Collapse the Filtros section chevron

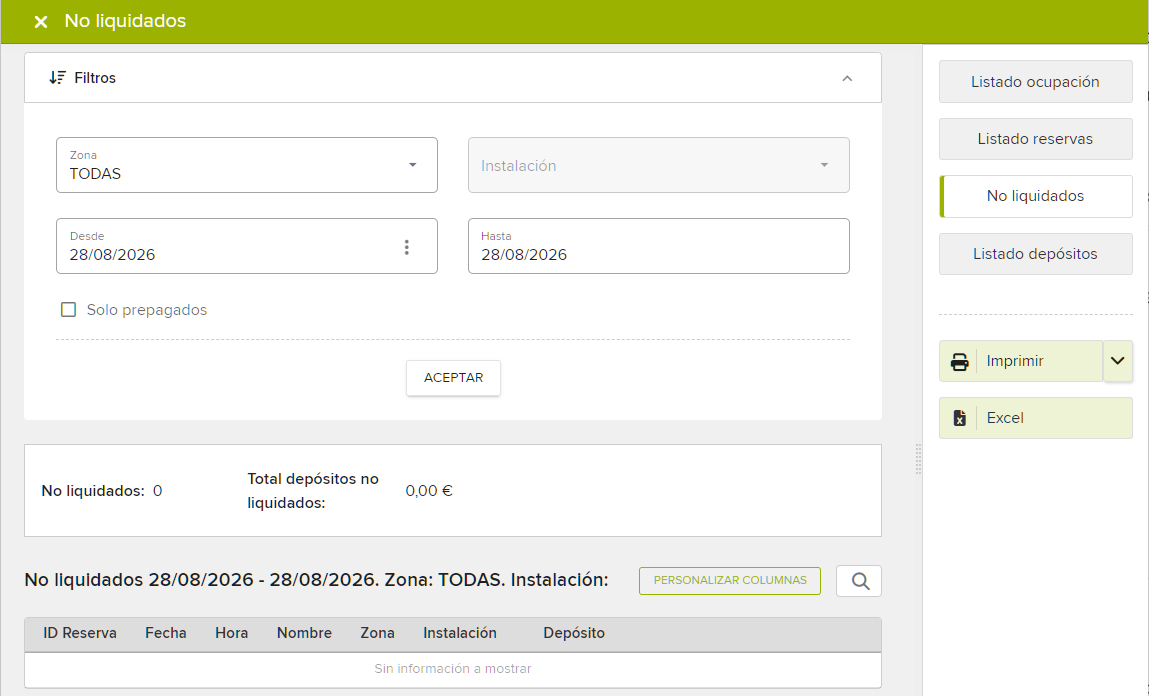[847, 78]
